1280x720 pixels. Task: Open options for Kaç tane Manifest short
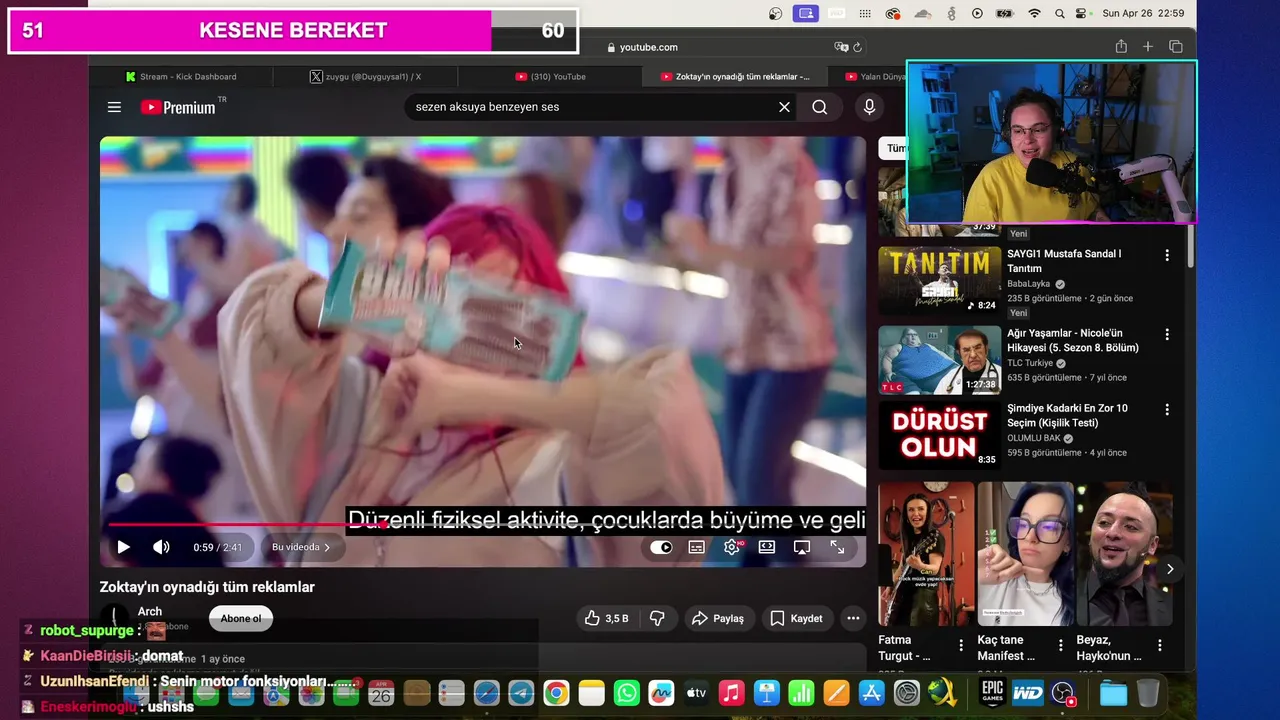coord(1061,646)
